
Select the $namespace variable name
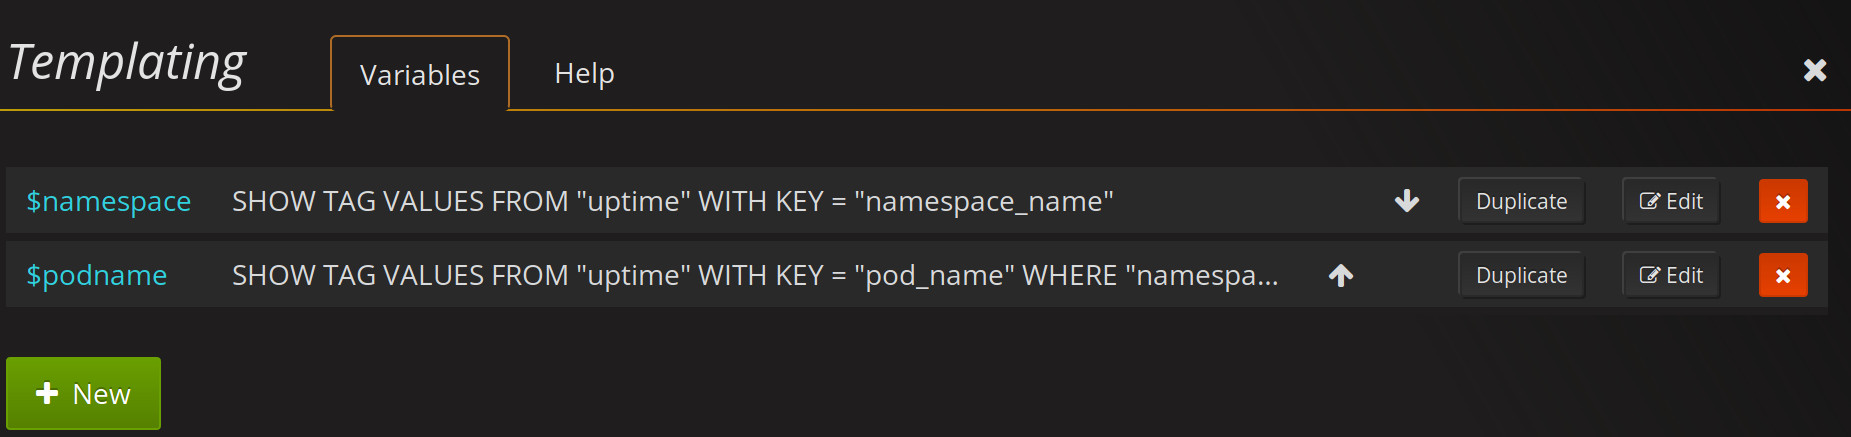(x=108, y=201)
